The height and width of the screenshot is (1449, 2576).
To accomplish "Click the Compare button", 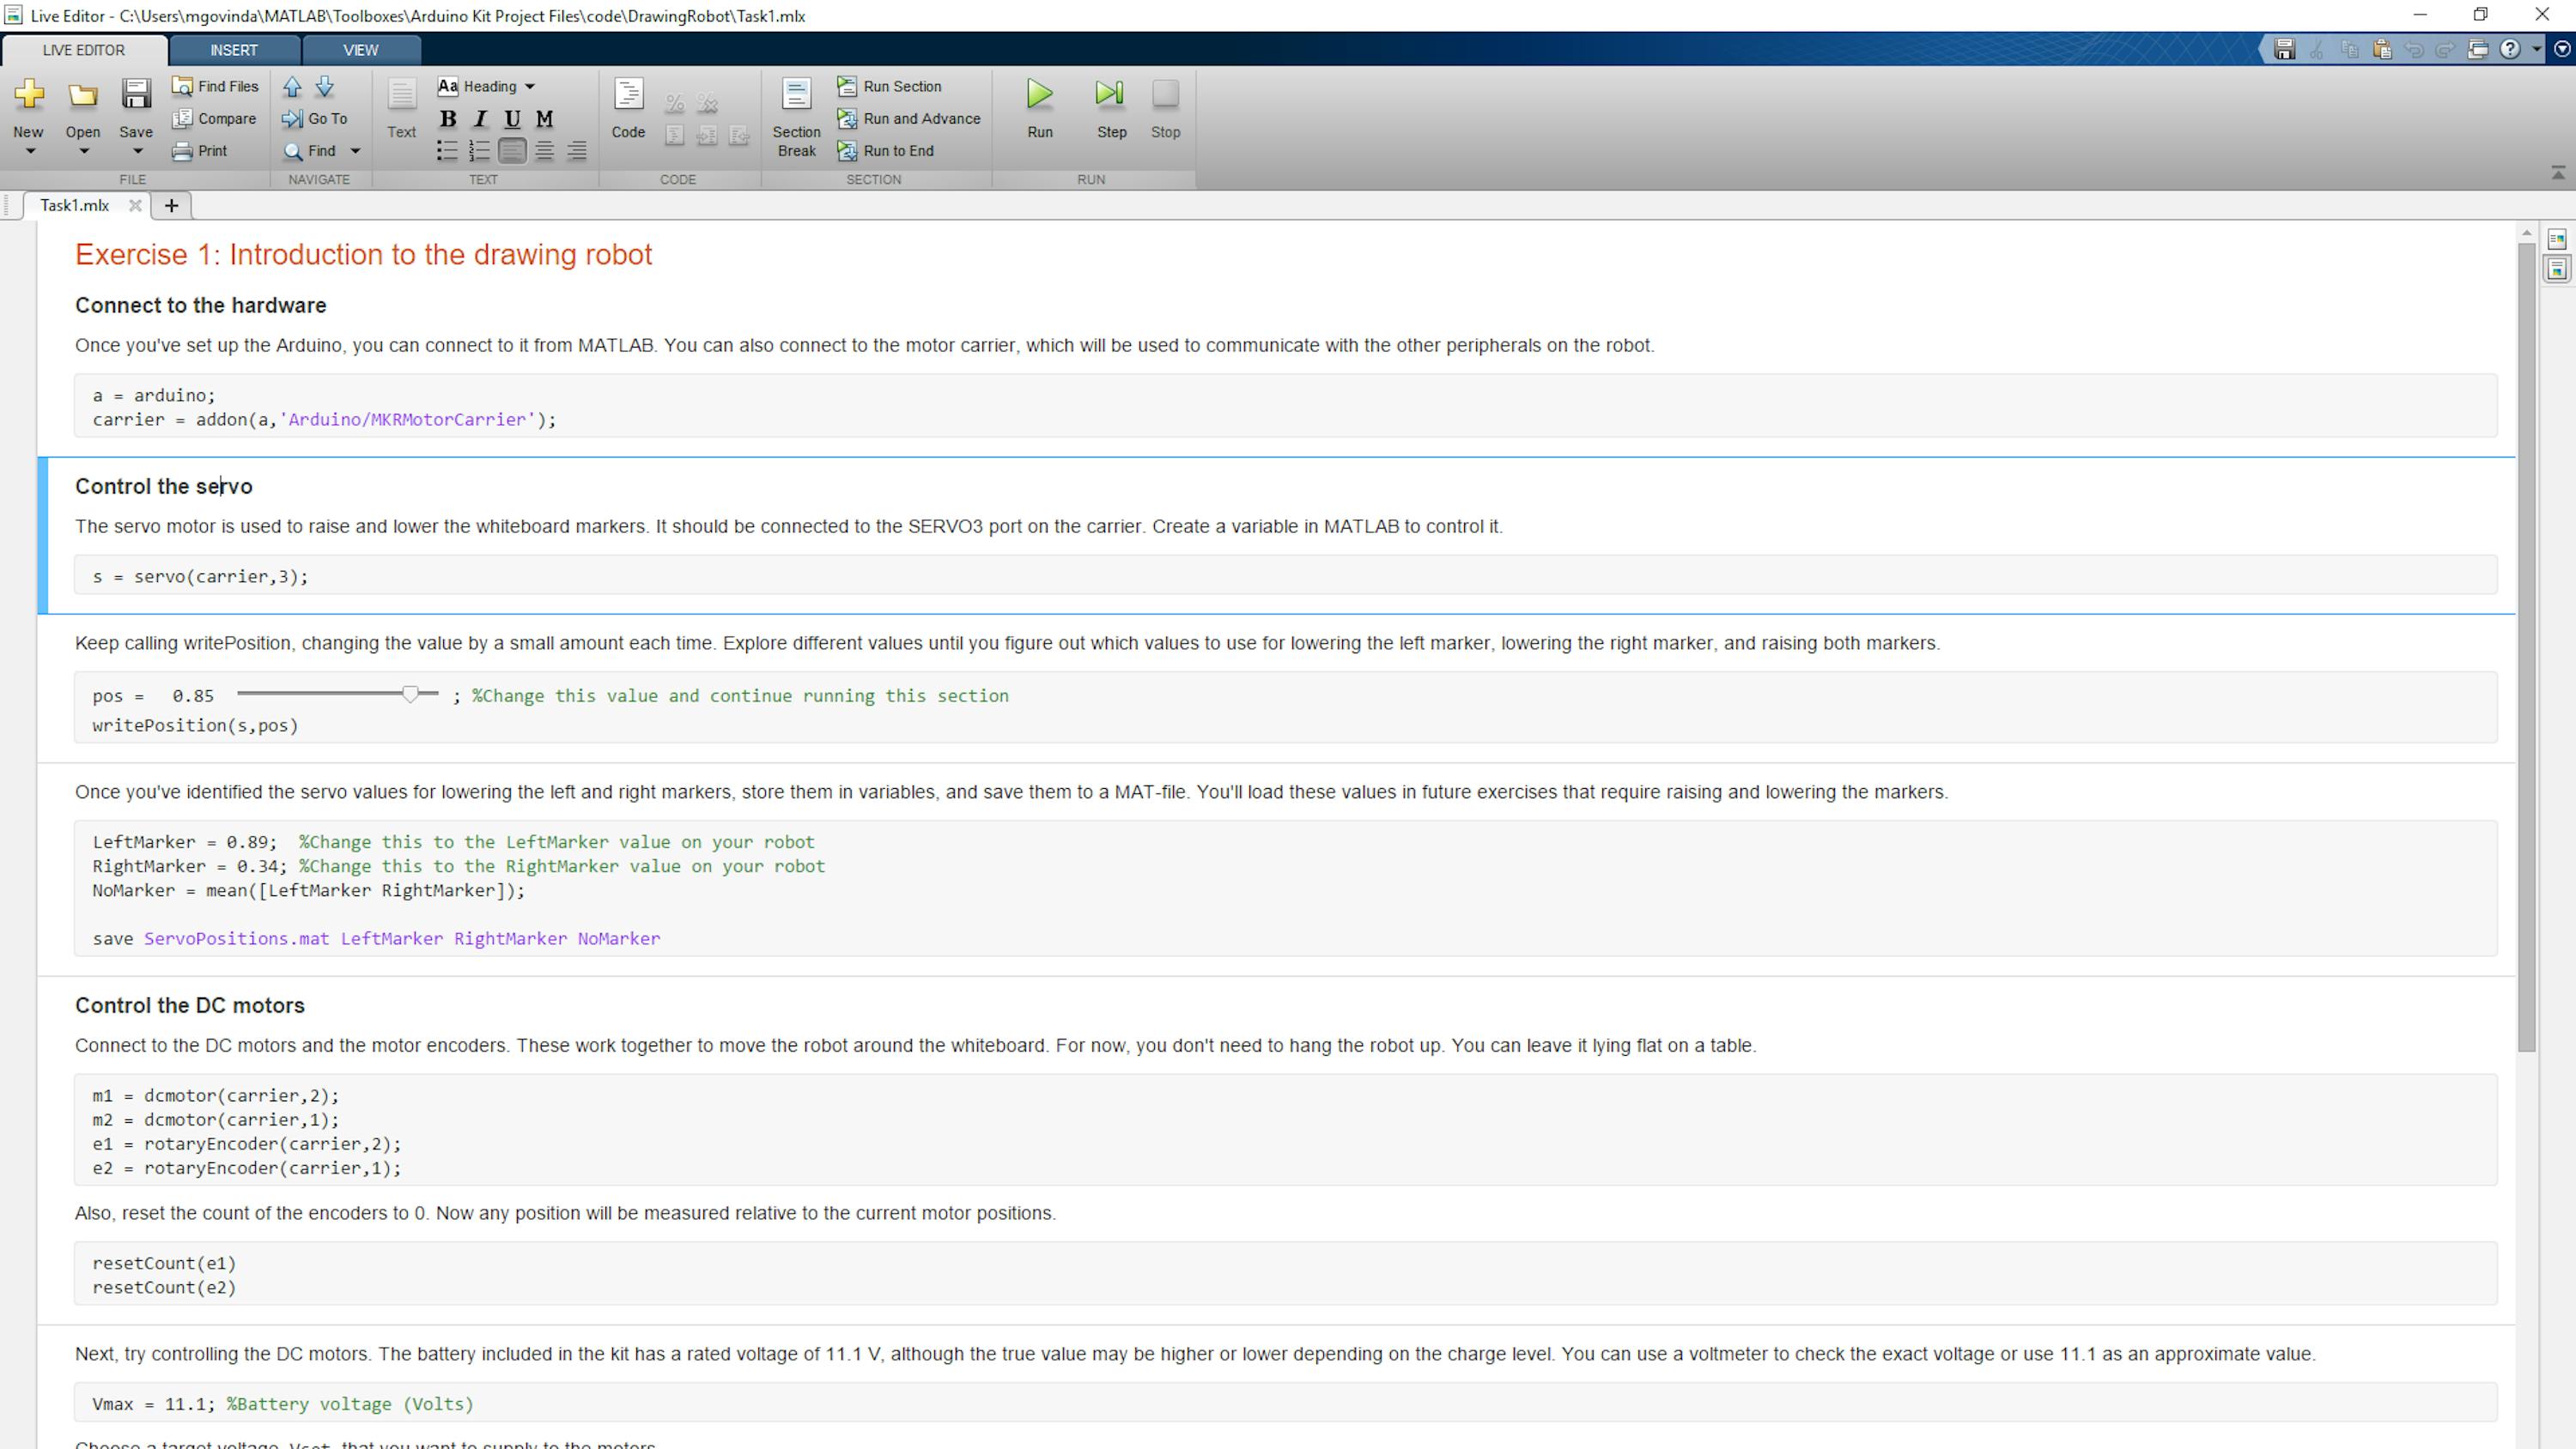I will tap(214, 119).
